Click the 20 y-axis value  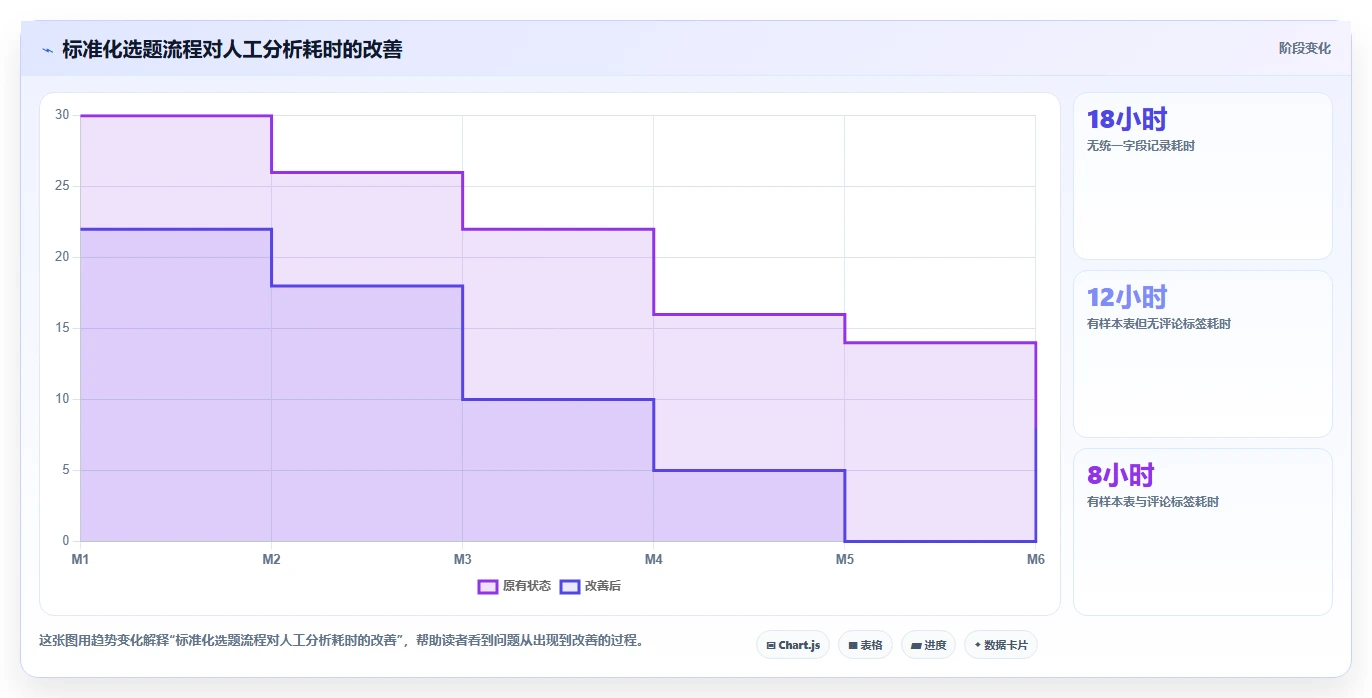click(x=62, y=257)
